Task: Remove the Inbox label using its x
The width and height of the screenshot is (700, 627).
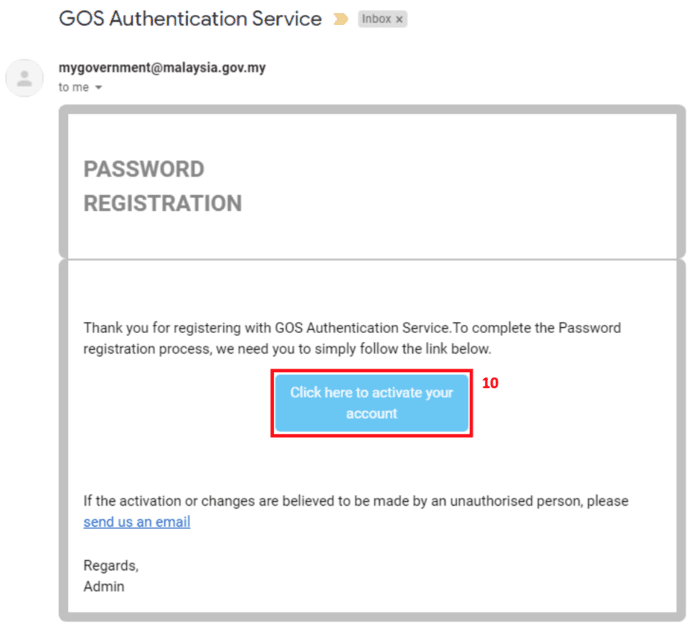Action: tap(399, 19)
